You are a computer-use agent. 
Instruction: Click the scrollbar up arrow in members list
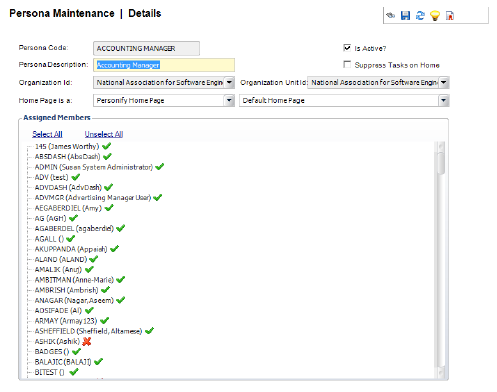click(x=441, y=146)
